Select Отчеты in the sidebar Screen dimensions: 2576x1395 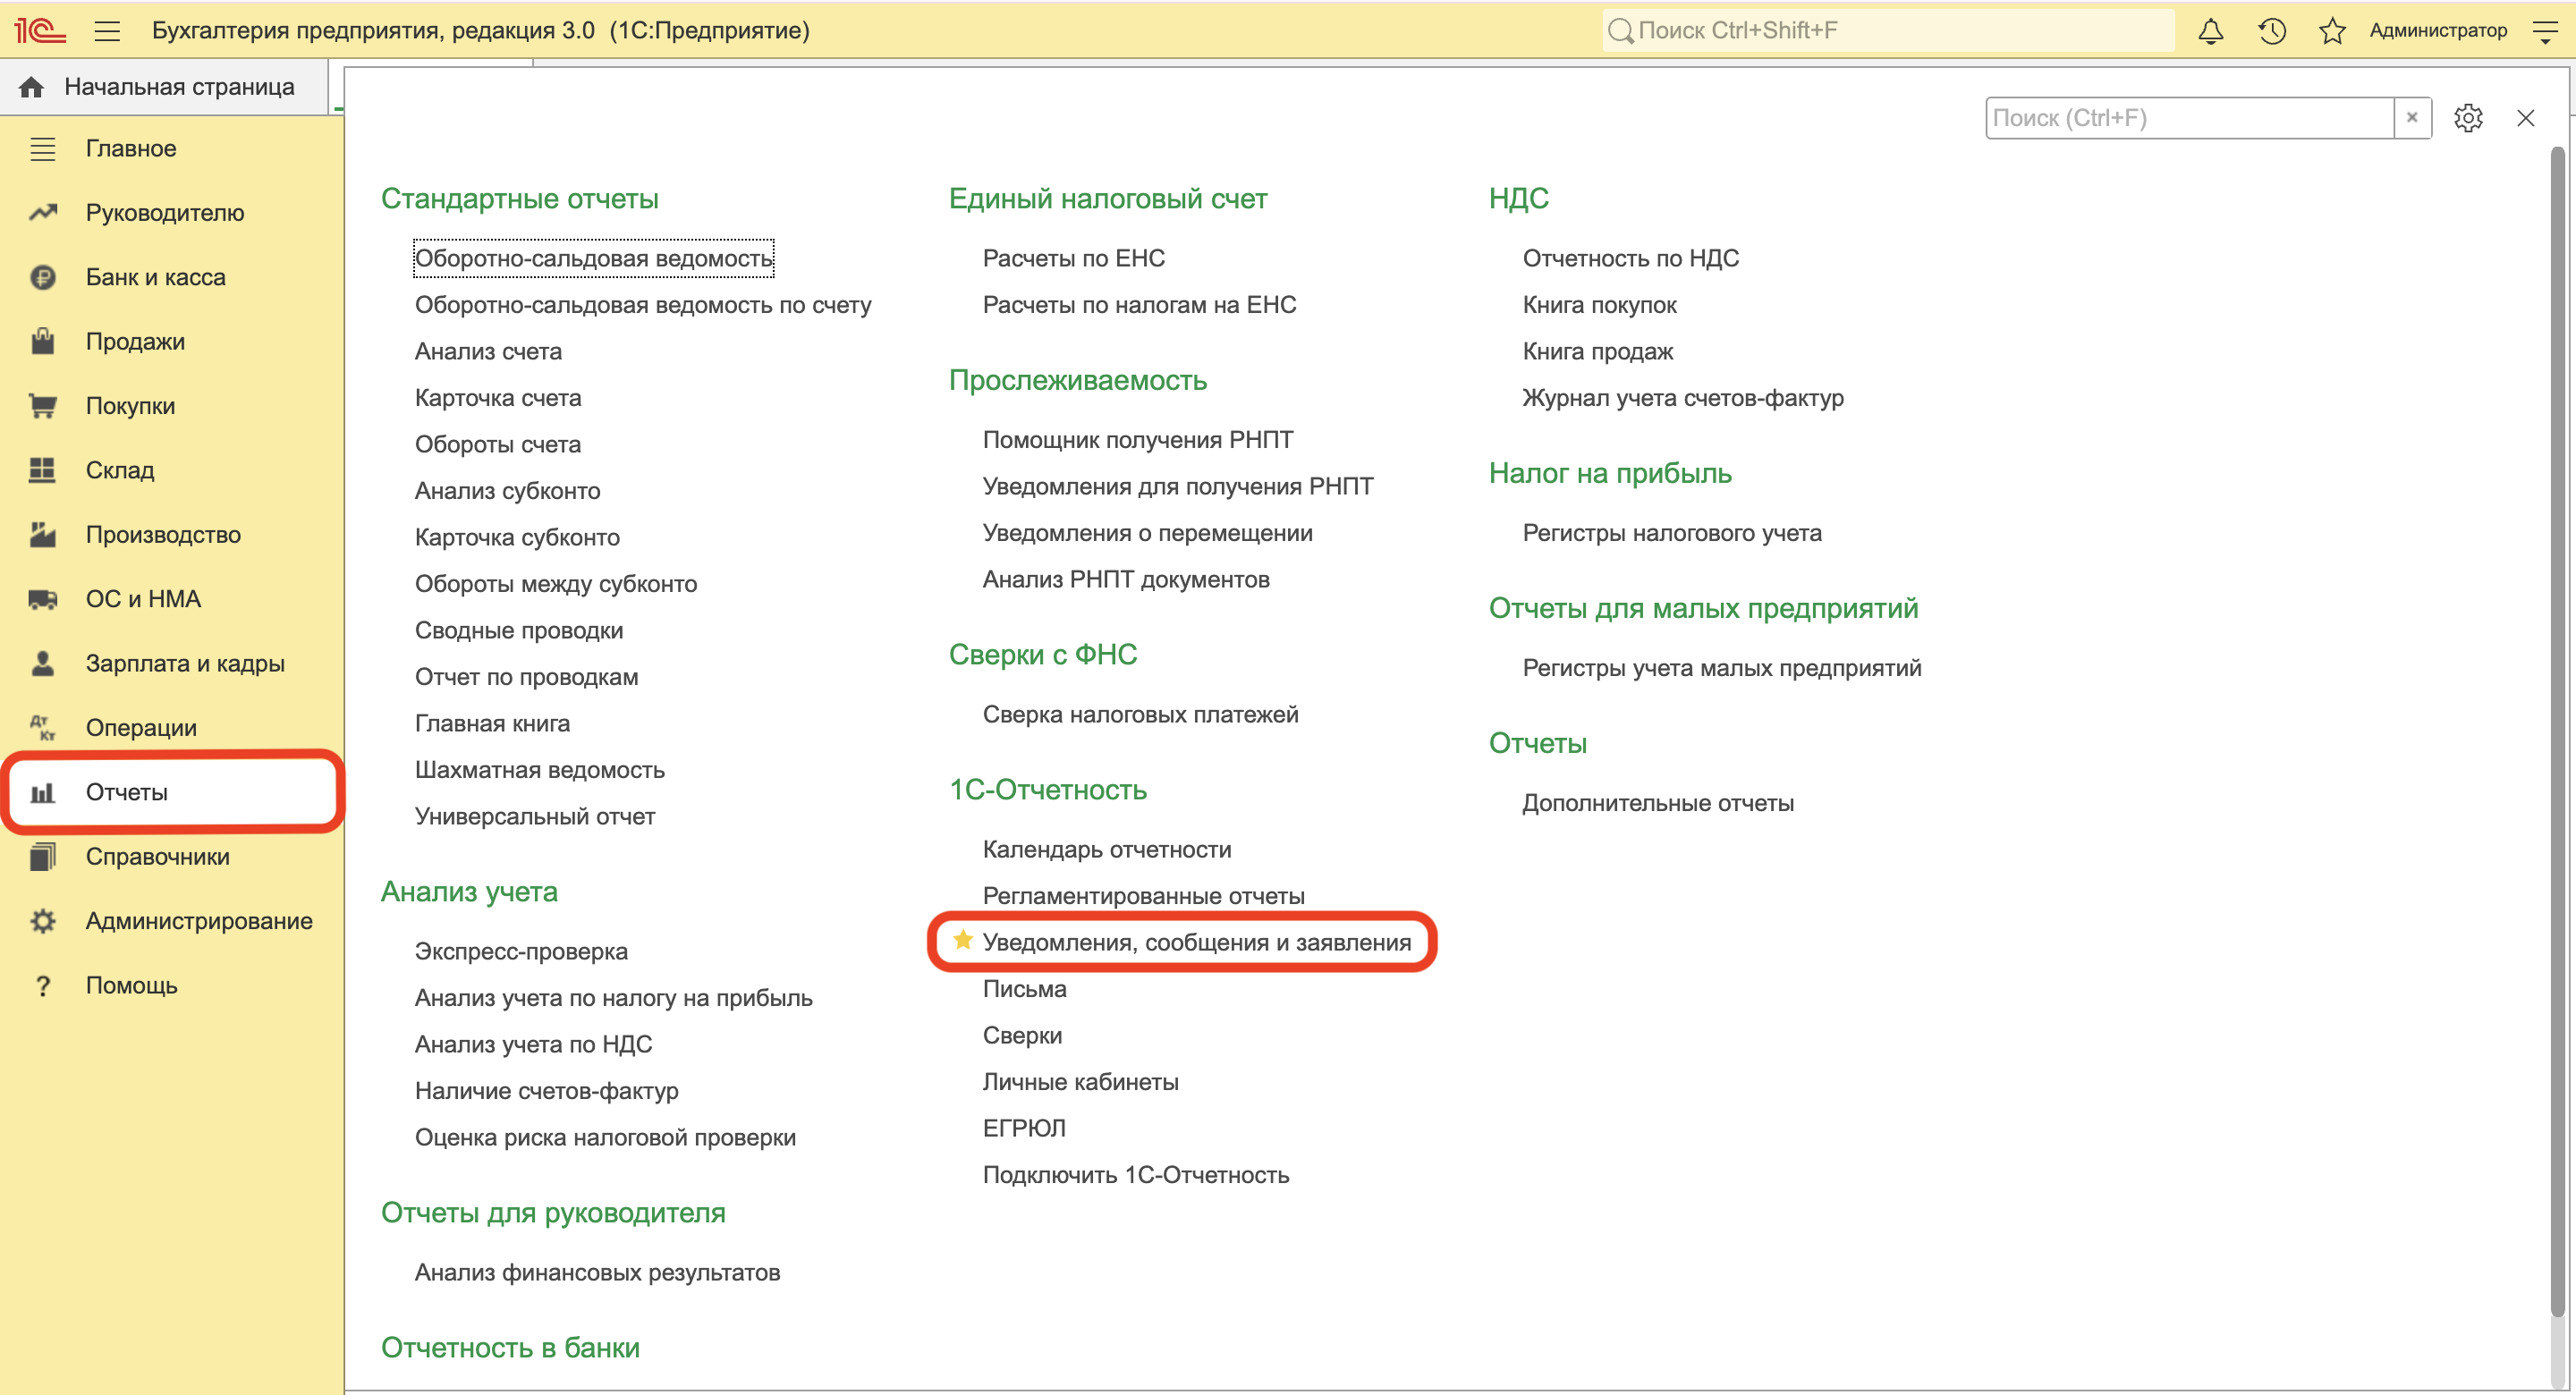tap(126, 792)
